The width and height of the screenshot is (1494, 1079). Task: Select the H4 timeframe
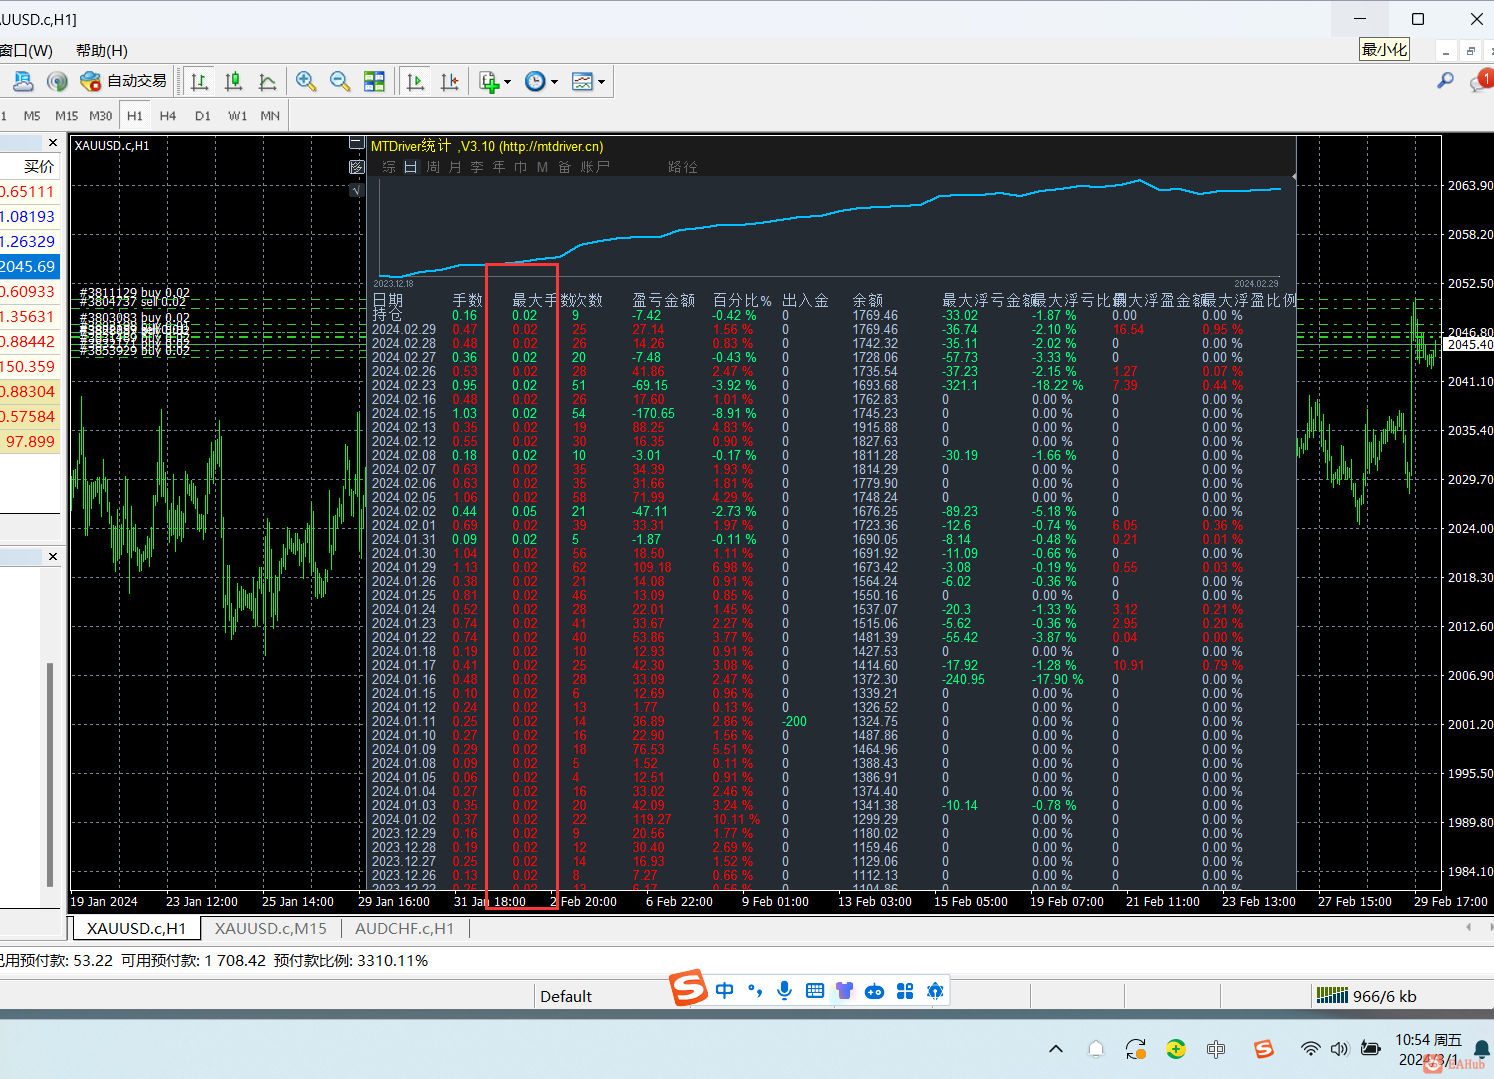[168, 116]
